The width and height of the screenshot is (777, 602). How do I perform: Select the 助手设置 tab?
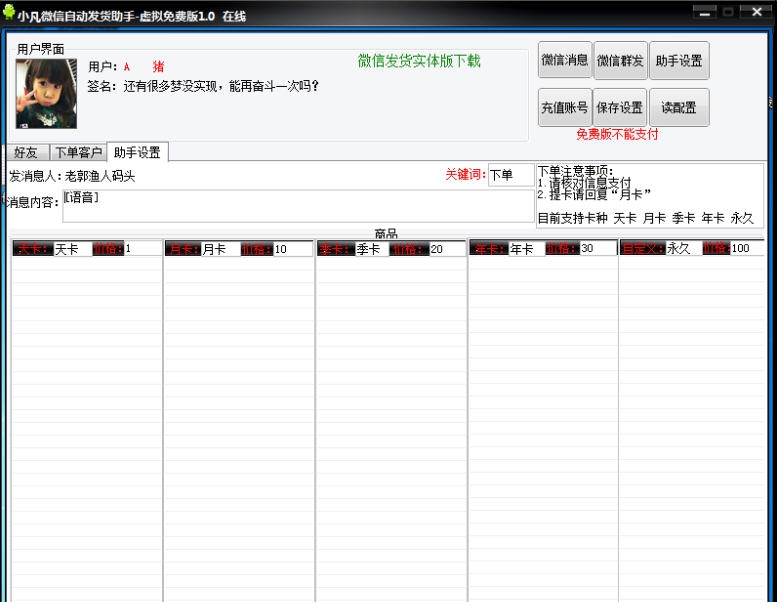click(137, 153)
